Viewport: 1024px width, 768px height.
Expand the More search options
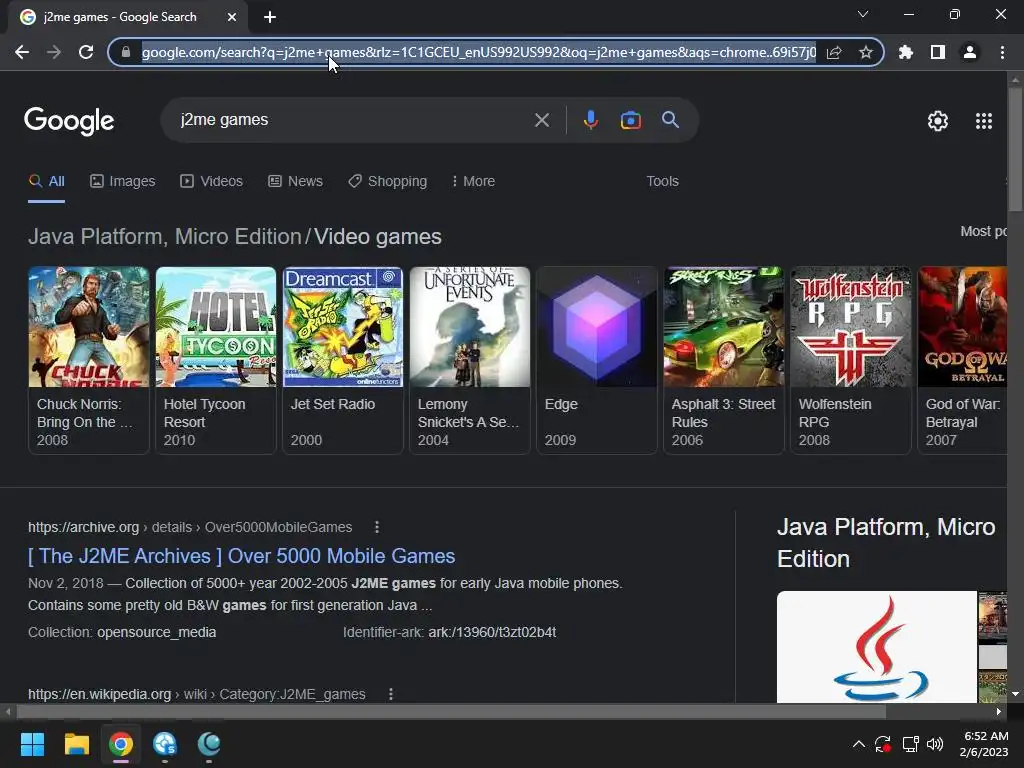click(x=473, y=182)
